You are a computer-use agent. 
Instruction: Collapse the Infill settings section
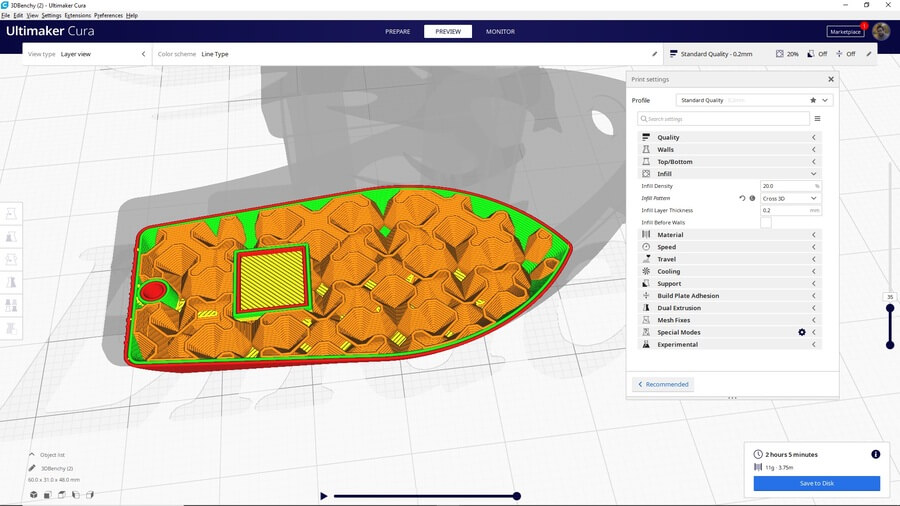tap(729, 174)
